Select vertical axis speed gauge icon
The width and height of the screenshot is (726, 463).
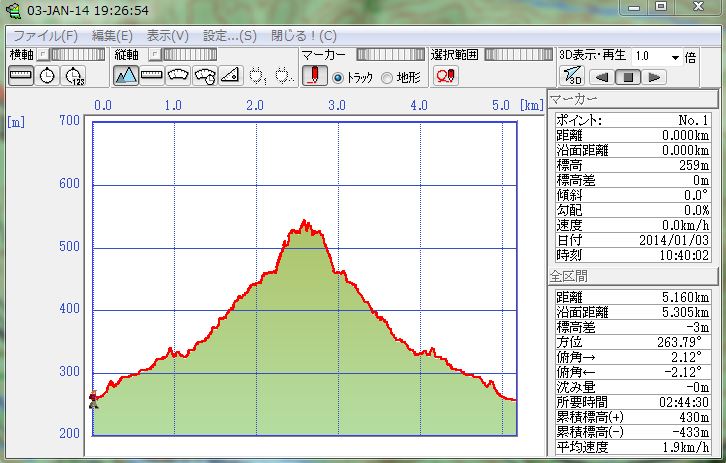178,75
